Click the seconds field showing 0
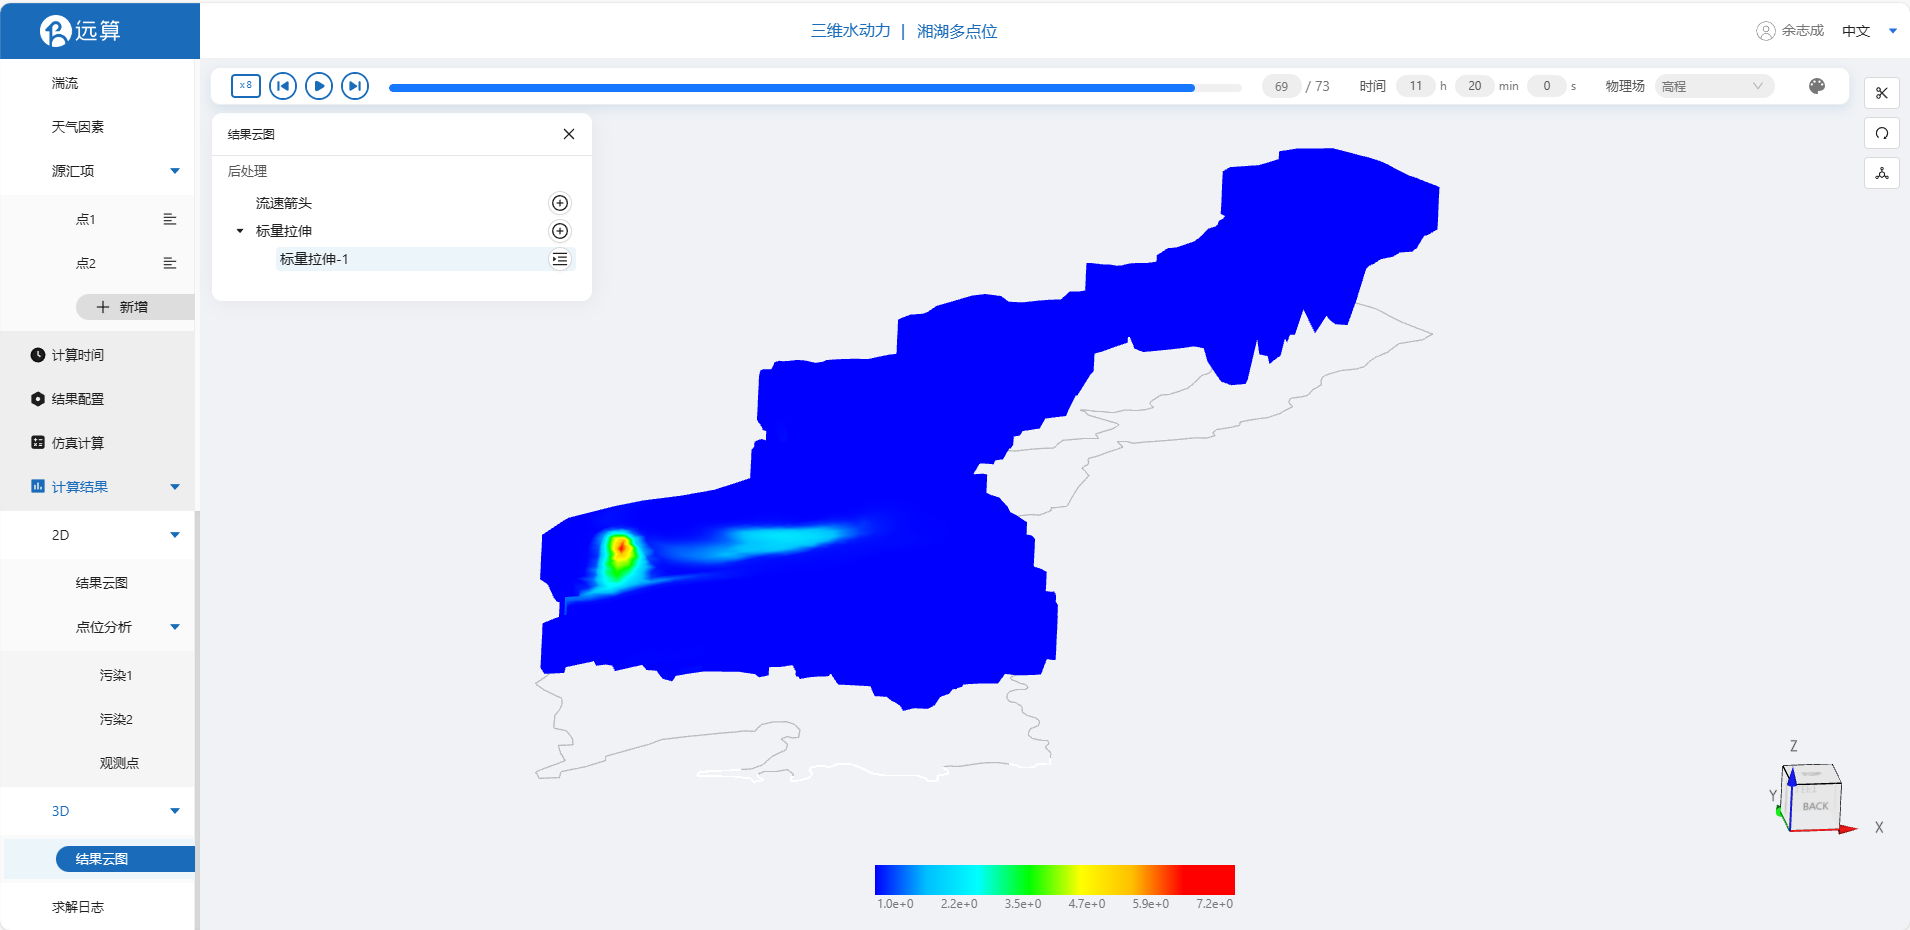Image resolution: width=1910 pixels, height=930 pixels. pos(1547,86)
